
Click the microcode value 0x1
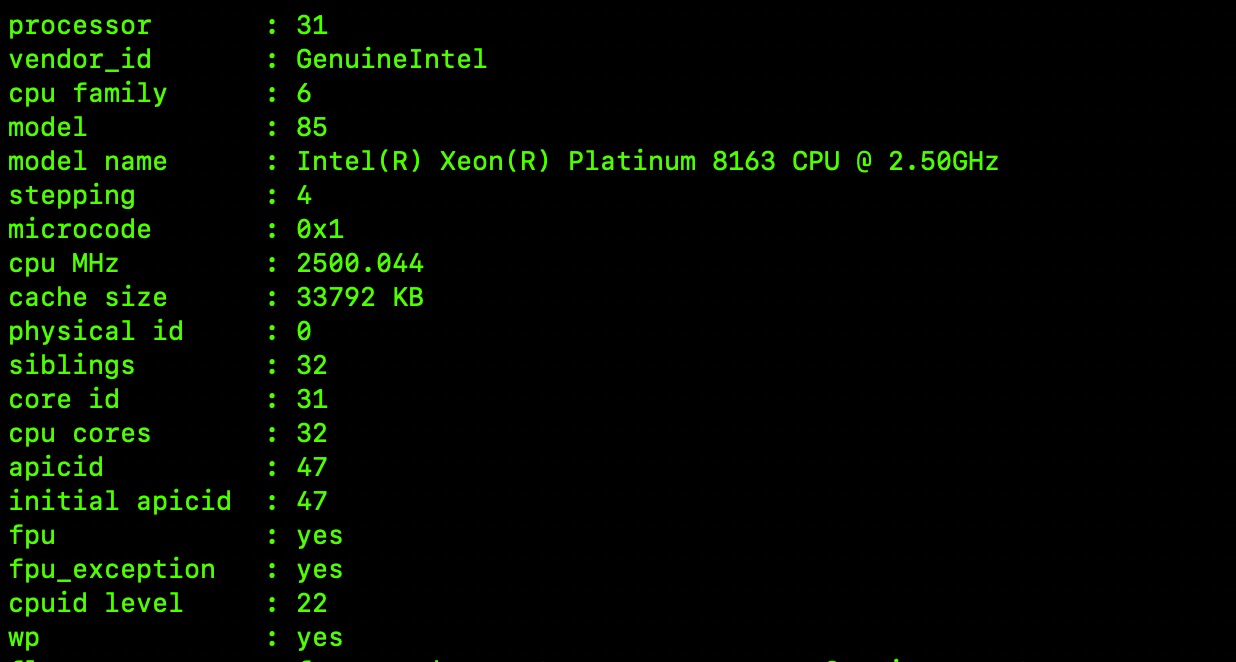coord(320,229)
